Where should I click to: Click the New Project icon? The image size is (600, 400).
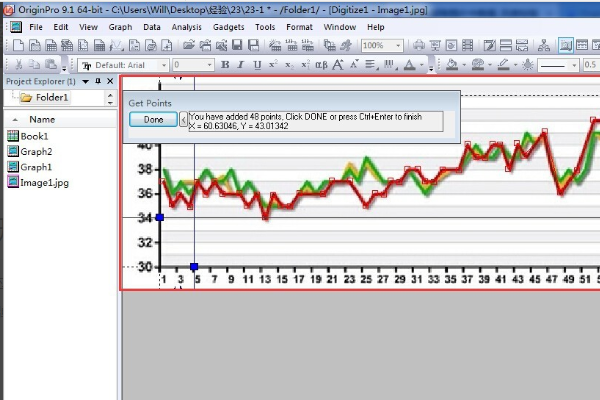pyautogui.click(x=18, y=45)
